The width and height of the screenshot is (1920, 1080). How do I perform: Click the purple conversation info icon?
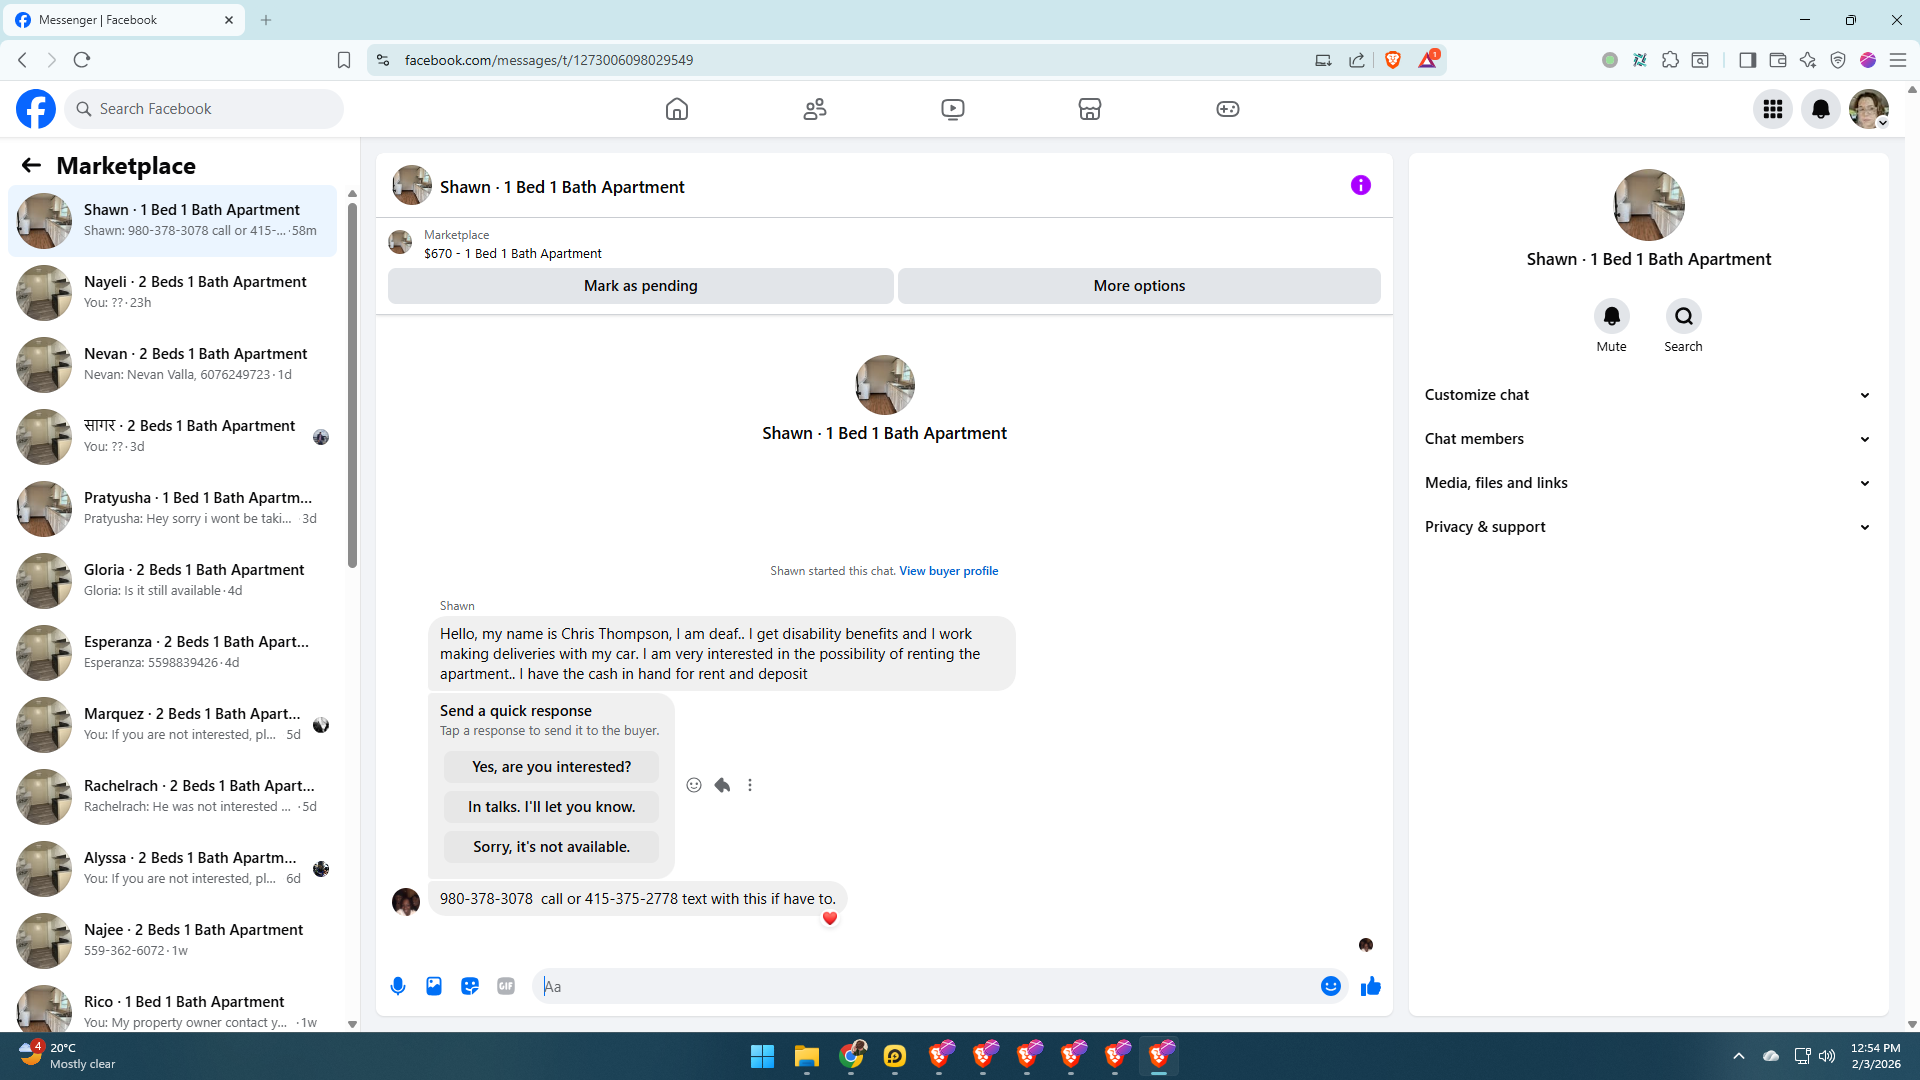[x=1360, y=185]
